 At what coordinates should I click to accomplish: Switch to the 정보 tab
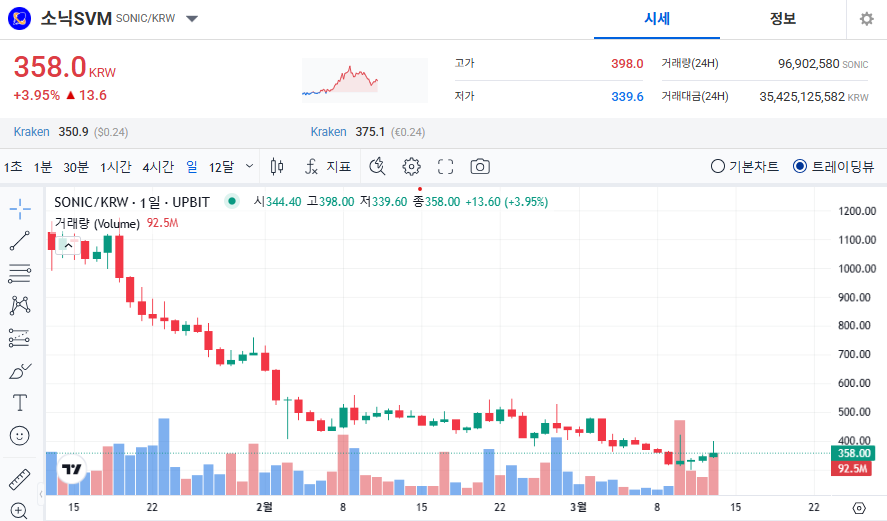(x=783, y=19)
